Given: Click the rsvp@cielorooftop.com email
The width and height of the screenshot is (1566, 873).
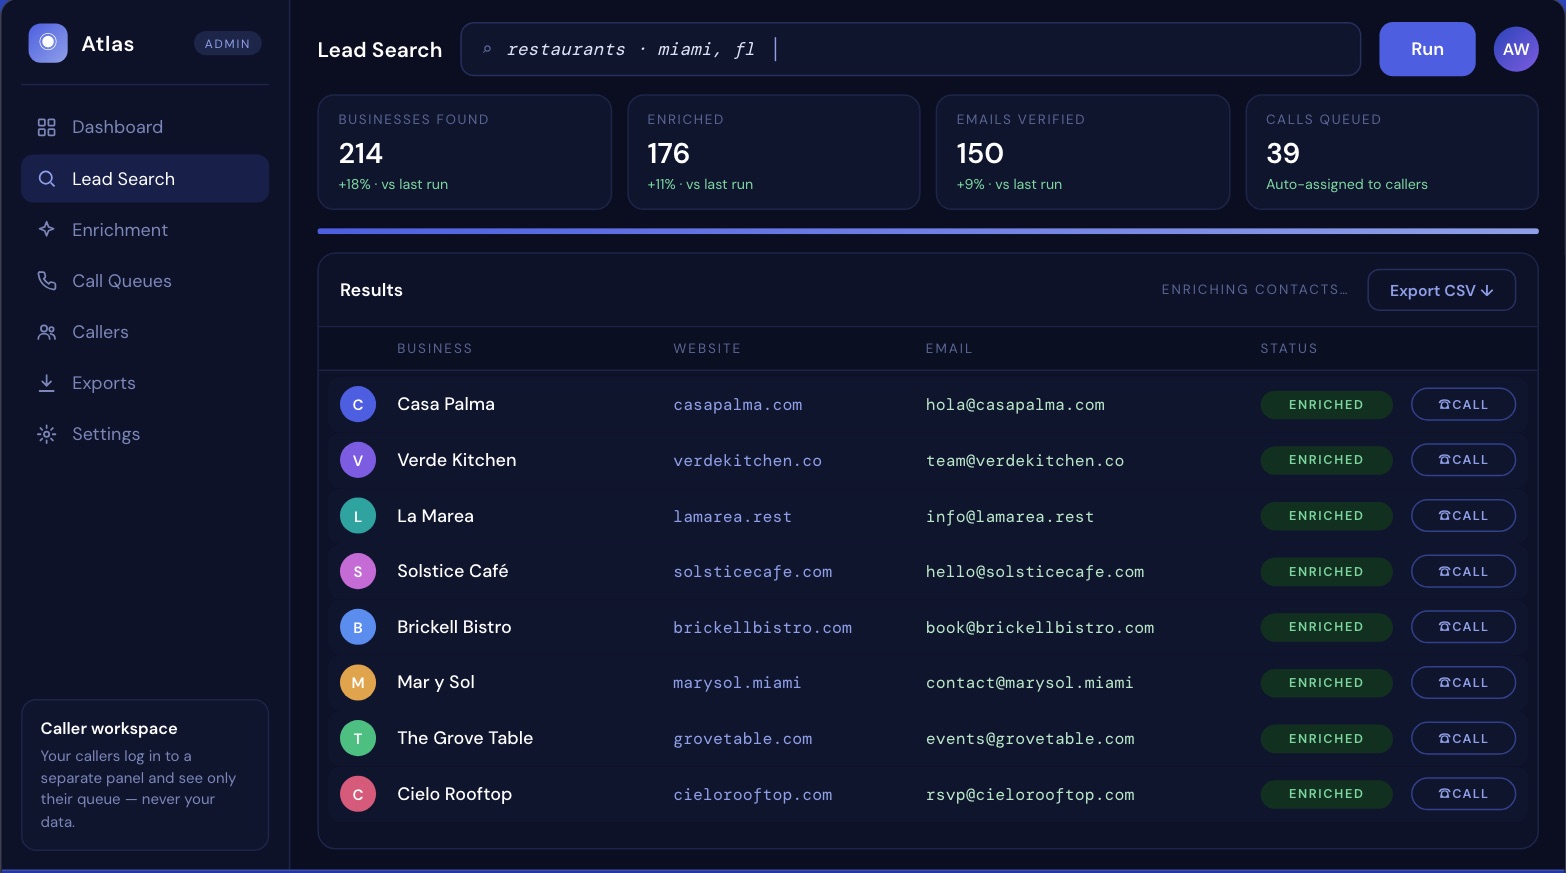Looking at the screenshot, I should [x=1030, y=795].
